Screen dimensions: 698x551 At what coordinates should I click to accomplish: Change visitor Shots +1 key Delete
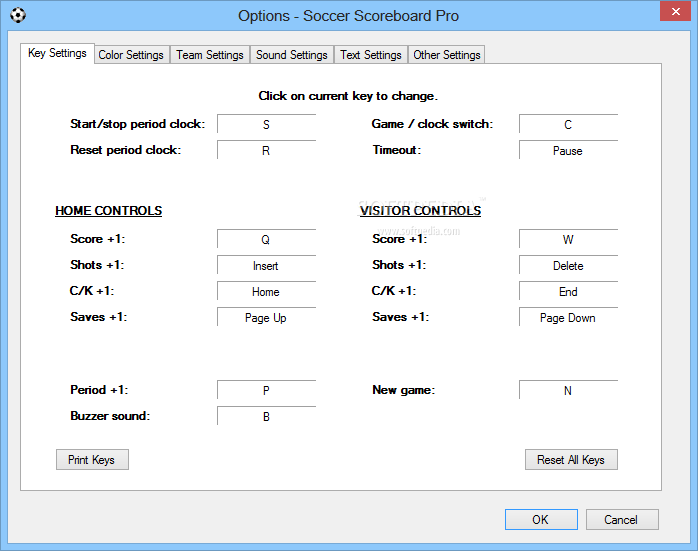[568, 265]
